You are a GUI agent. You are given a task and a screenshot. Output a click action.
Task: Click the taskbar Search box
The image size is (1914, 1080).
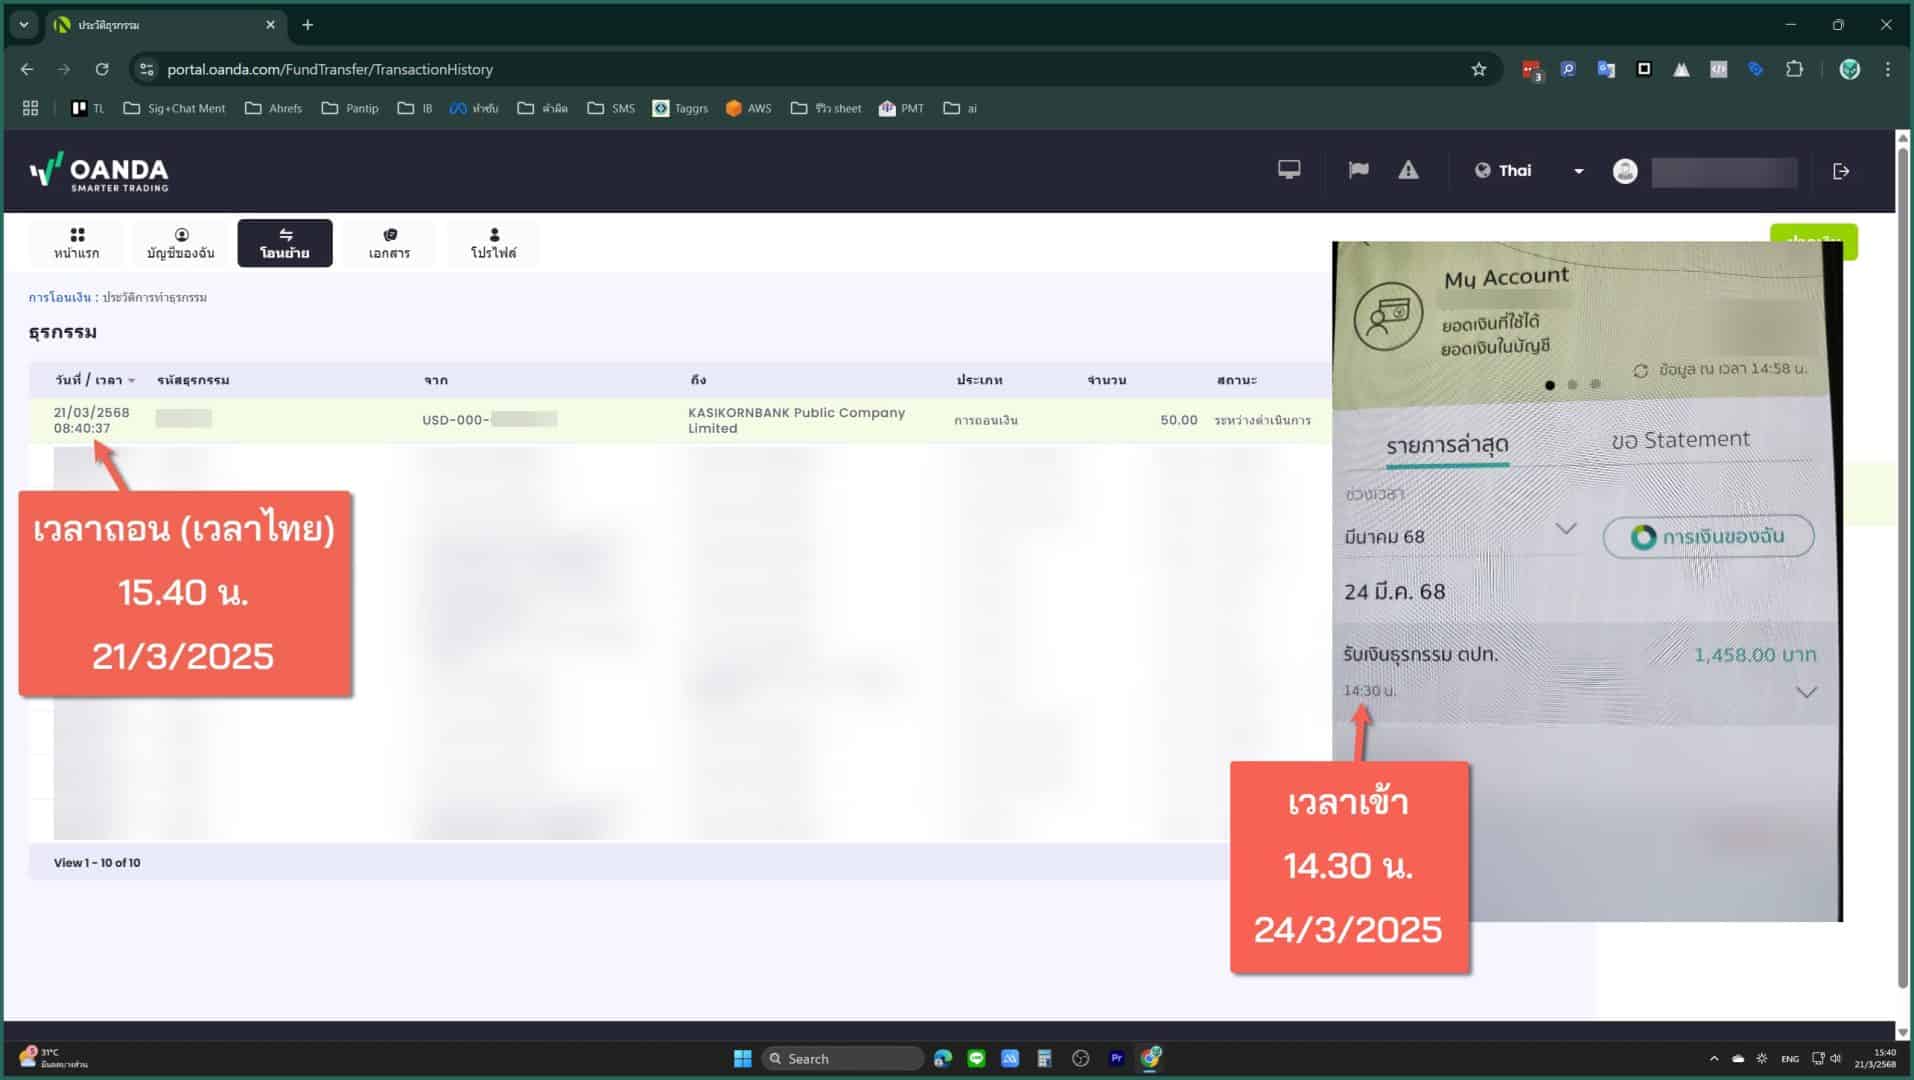(x=842, y=1058)
